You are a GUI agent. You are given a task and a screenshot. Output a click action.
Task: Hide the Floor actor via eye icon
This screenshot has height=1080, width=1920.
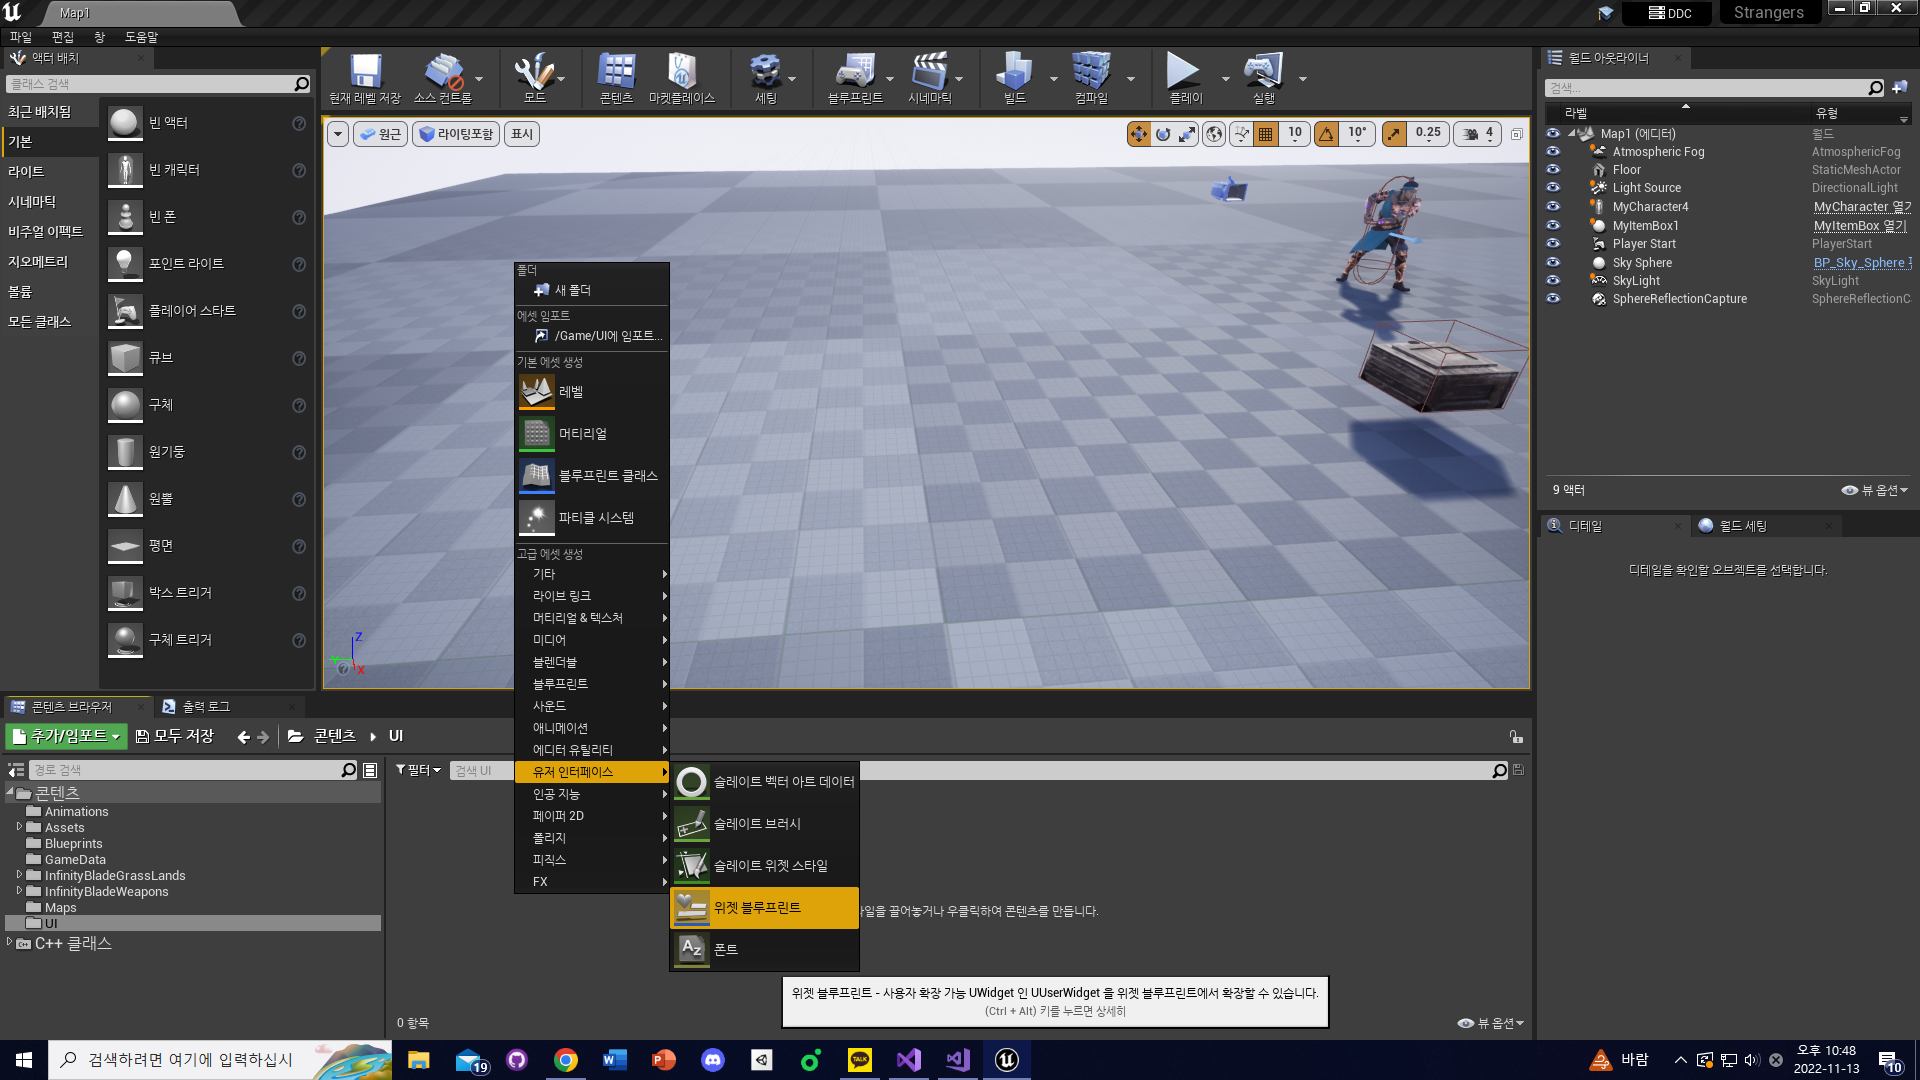coord(1553,170)
